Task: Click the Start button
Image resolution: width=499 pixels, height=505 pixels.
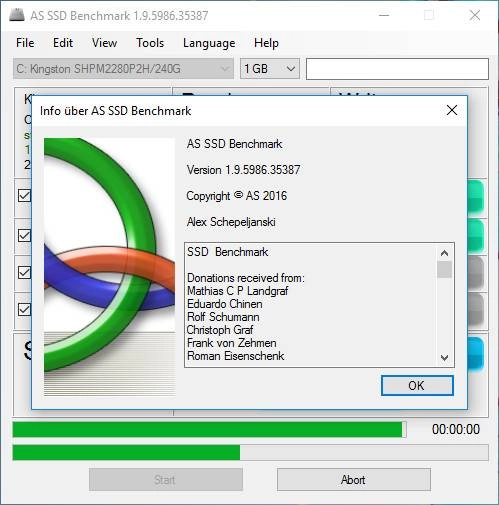Action: 165,480
